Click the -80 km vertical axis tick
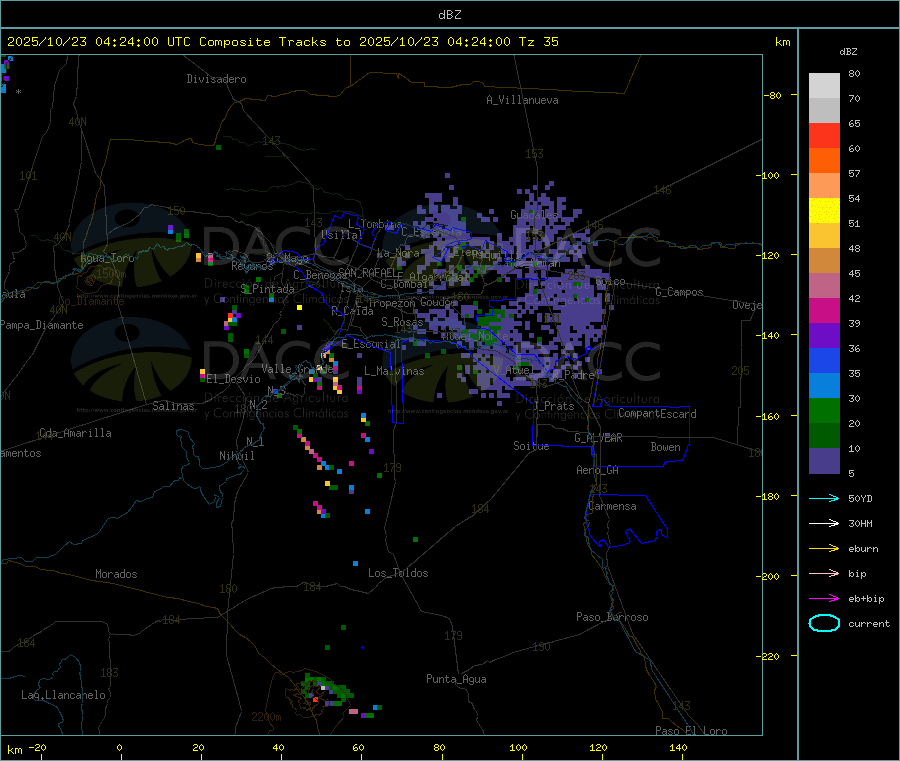The width and height of the screenshot is (900, 761). pos(773,95)
